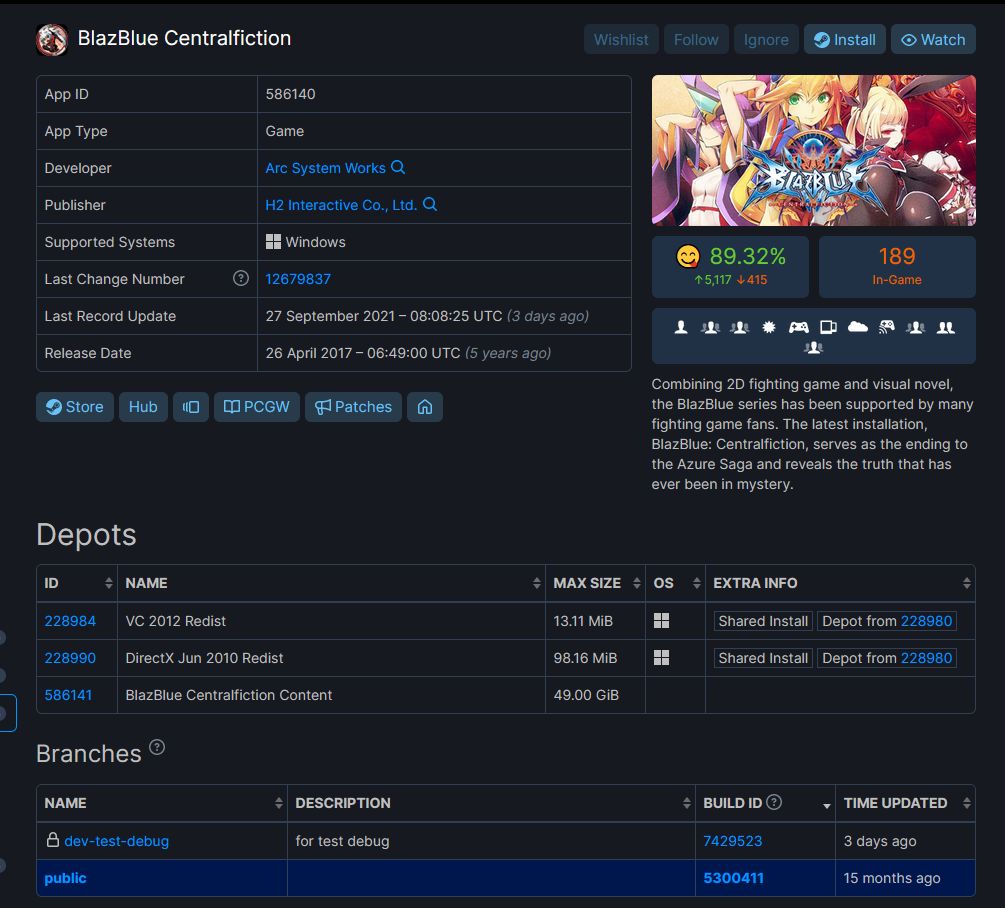Screen dimensions: 1005x908
Task: Open depot 228990
Action: pos(70,658)
